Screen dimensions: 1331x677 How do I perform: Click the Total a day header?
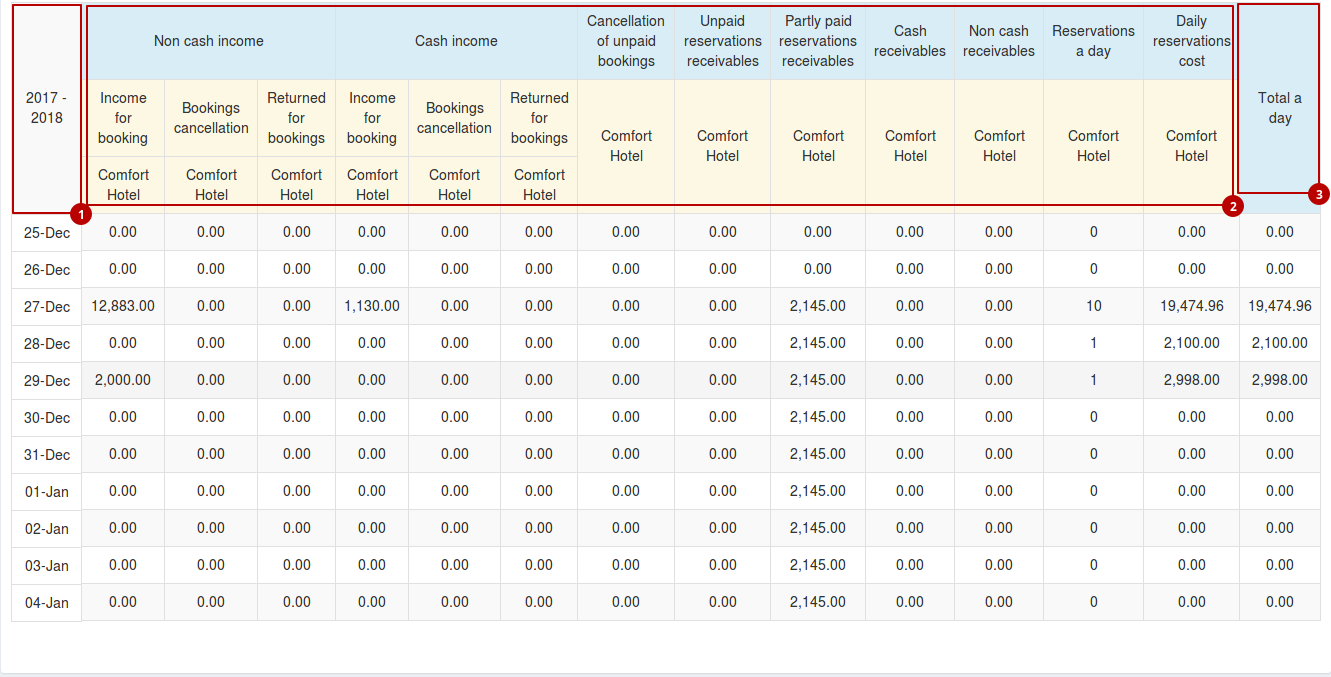[1280, 108]
